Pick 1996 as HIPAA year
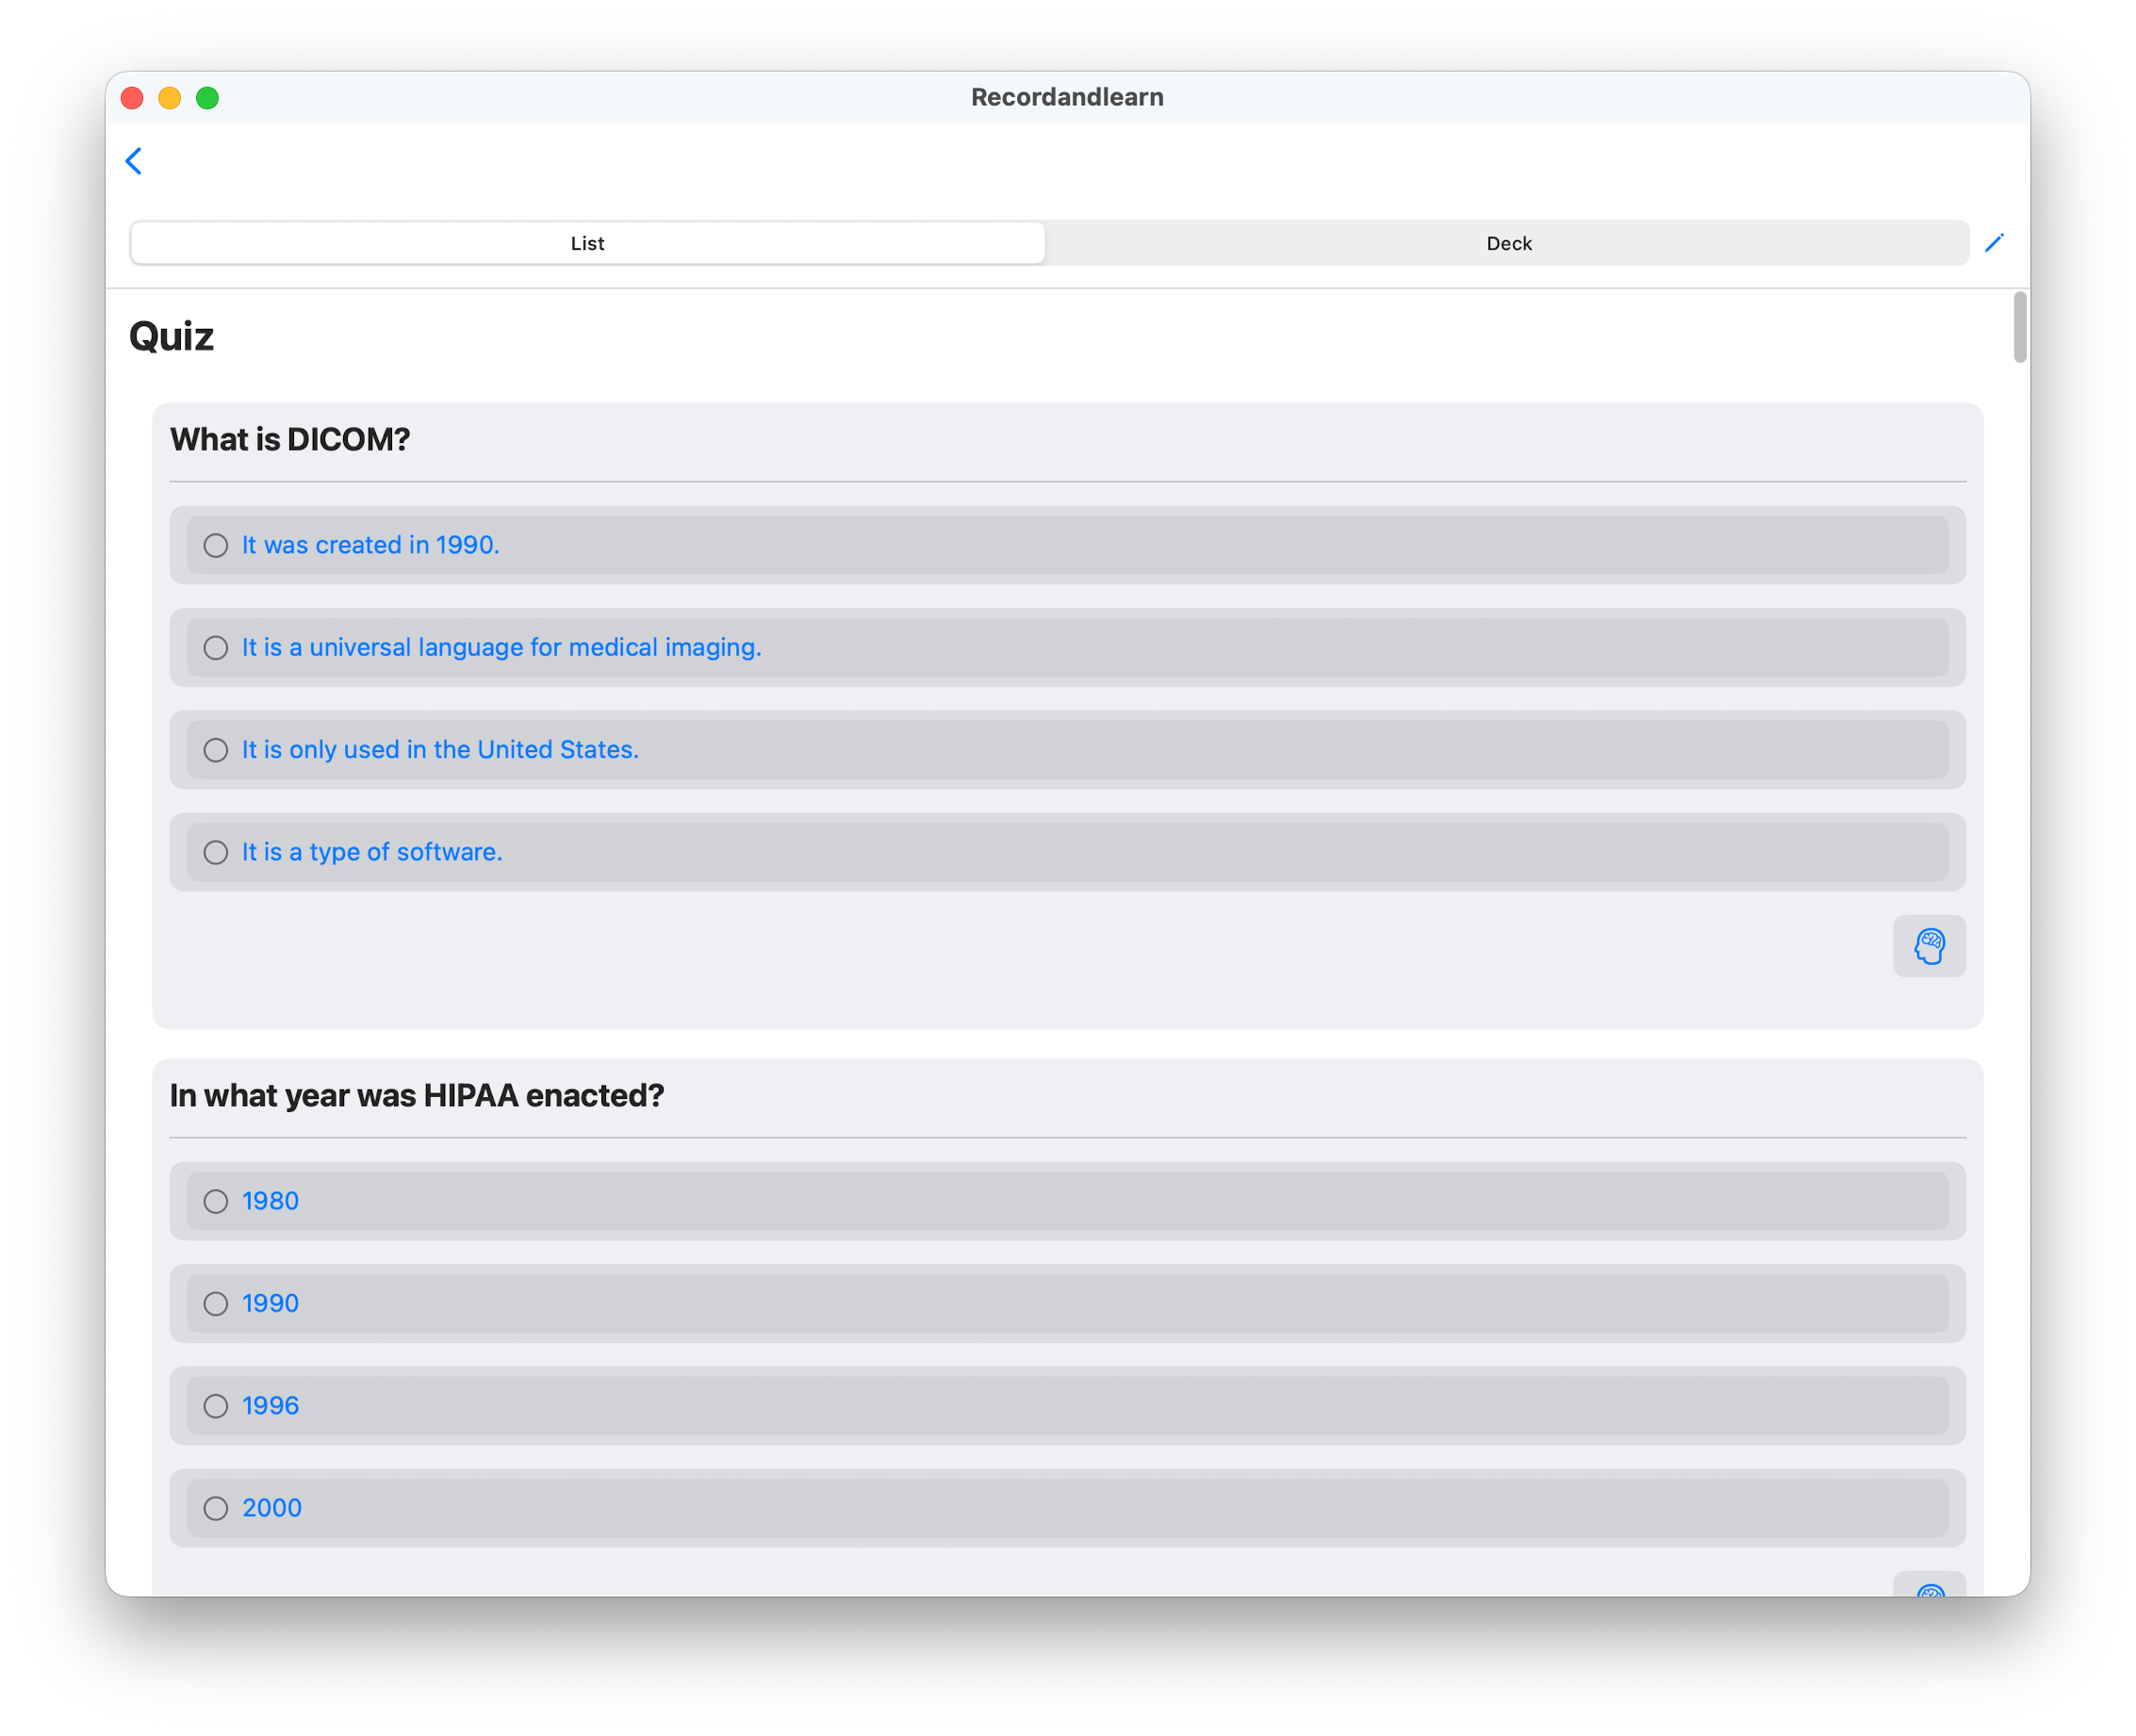Screen dimensions: 2136x1736 click(x=1067, y=1405)
